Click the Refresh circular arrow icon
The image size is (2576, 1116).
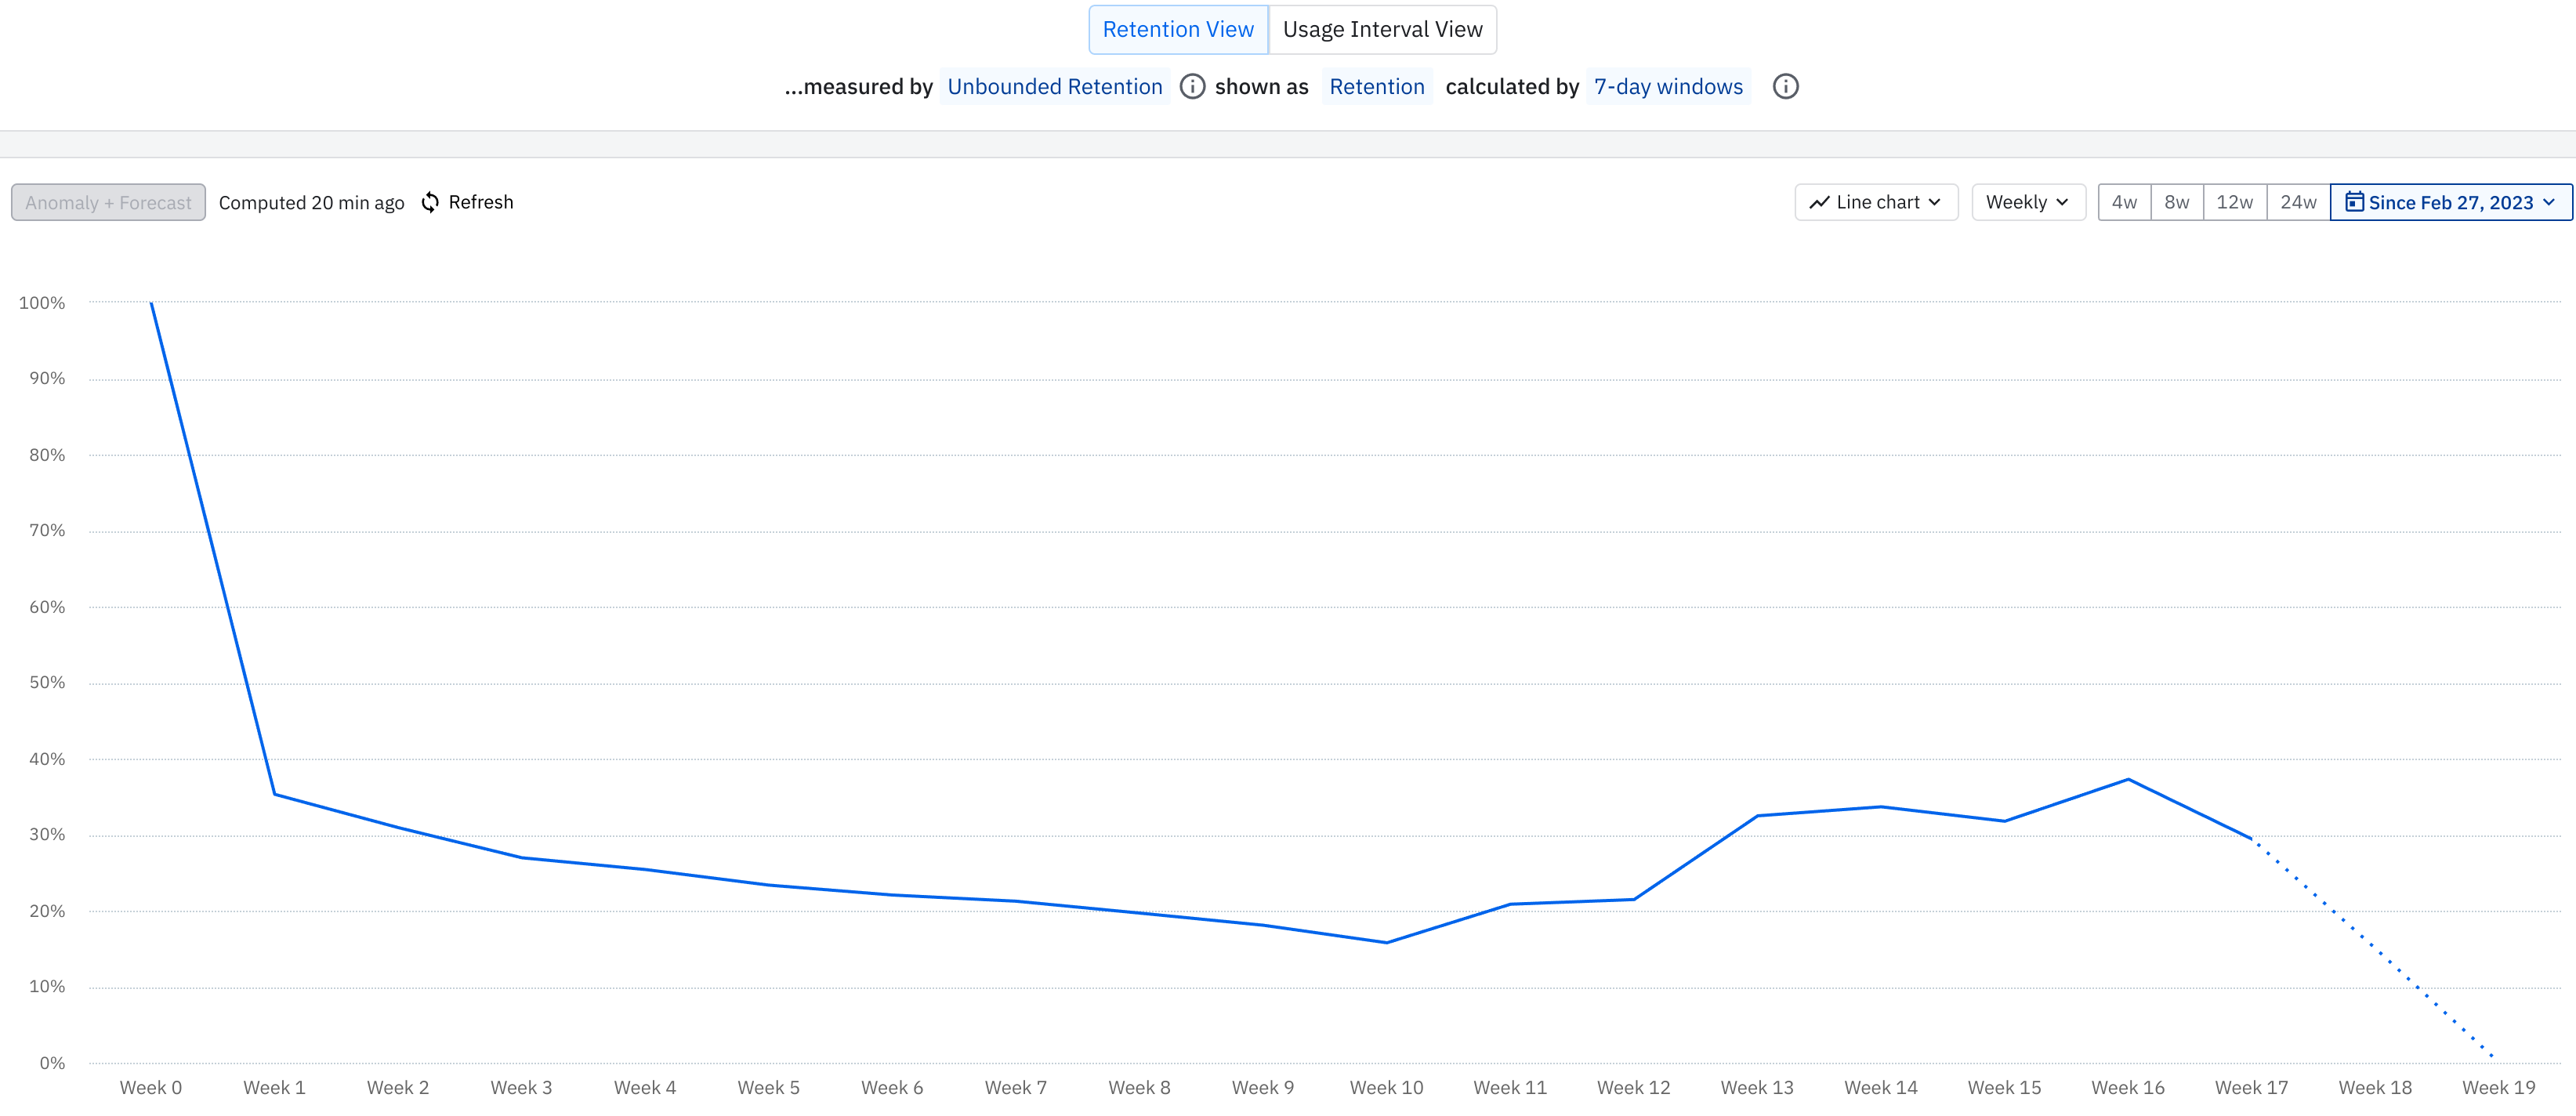pos(430,202)
